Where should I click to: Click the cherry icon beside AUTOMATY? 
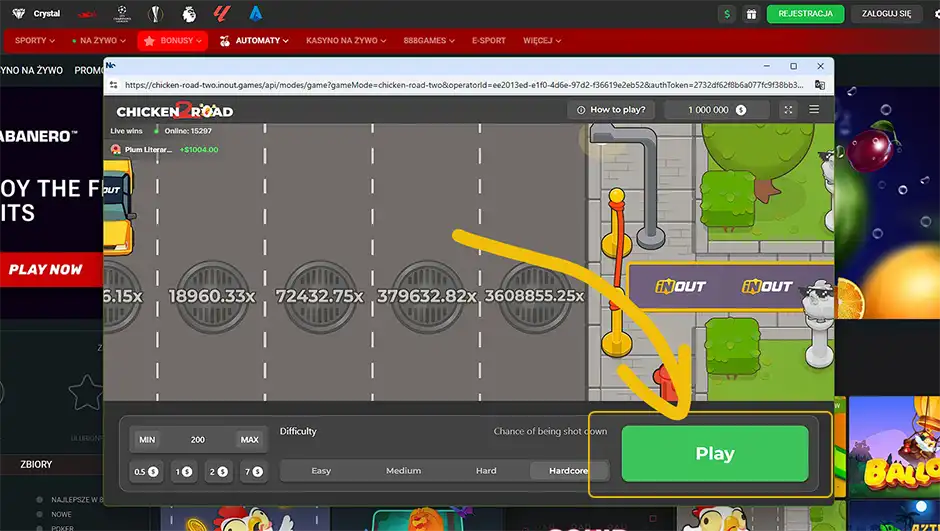[225, 41]
